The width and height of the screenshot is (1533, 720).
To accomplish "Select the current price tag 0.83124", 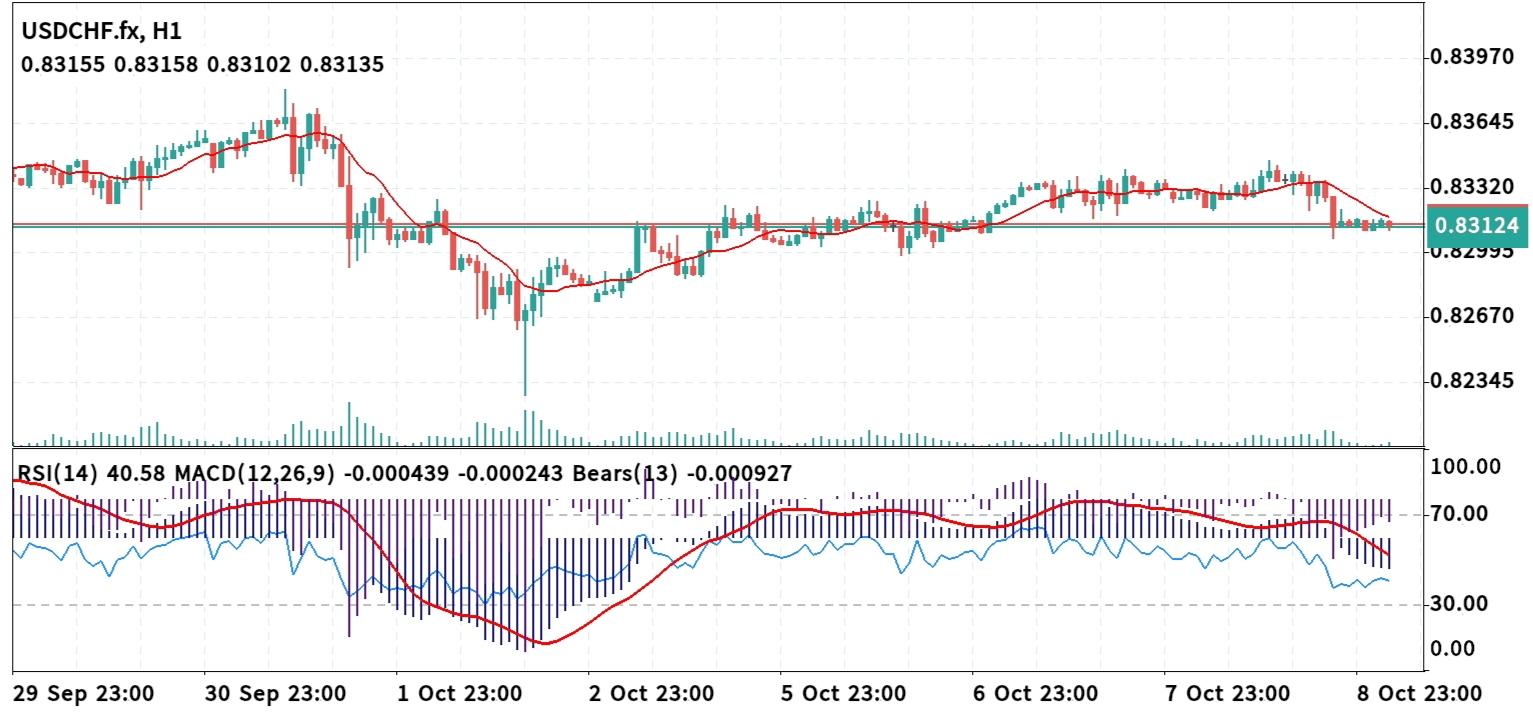I will [1476, 227].
